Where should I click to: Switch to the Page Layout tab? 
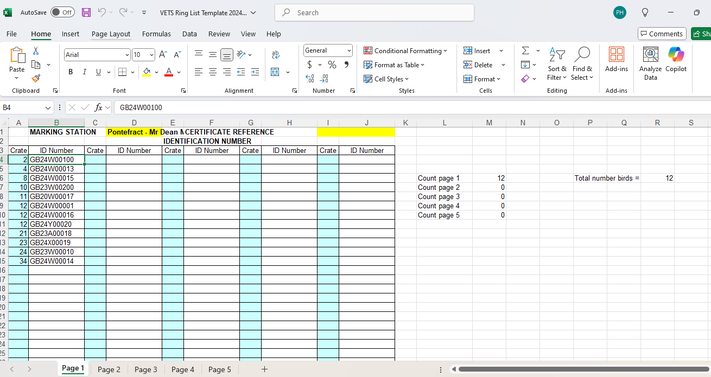111,34
